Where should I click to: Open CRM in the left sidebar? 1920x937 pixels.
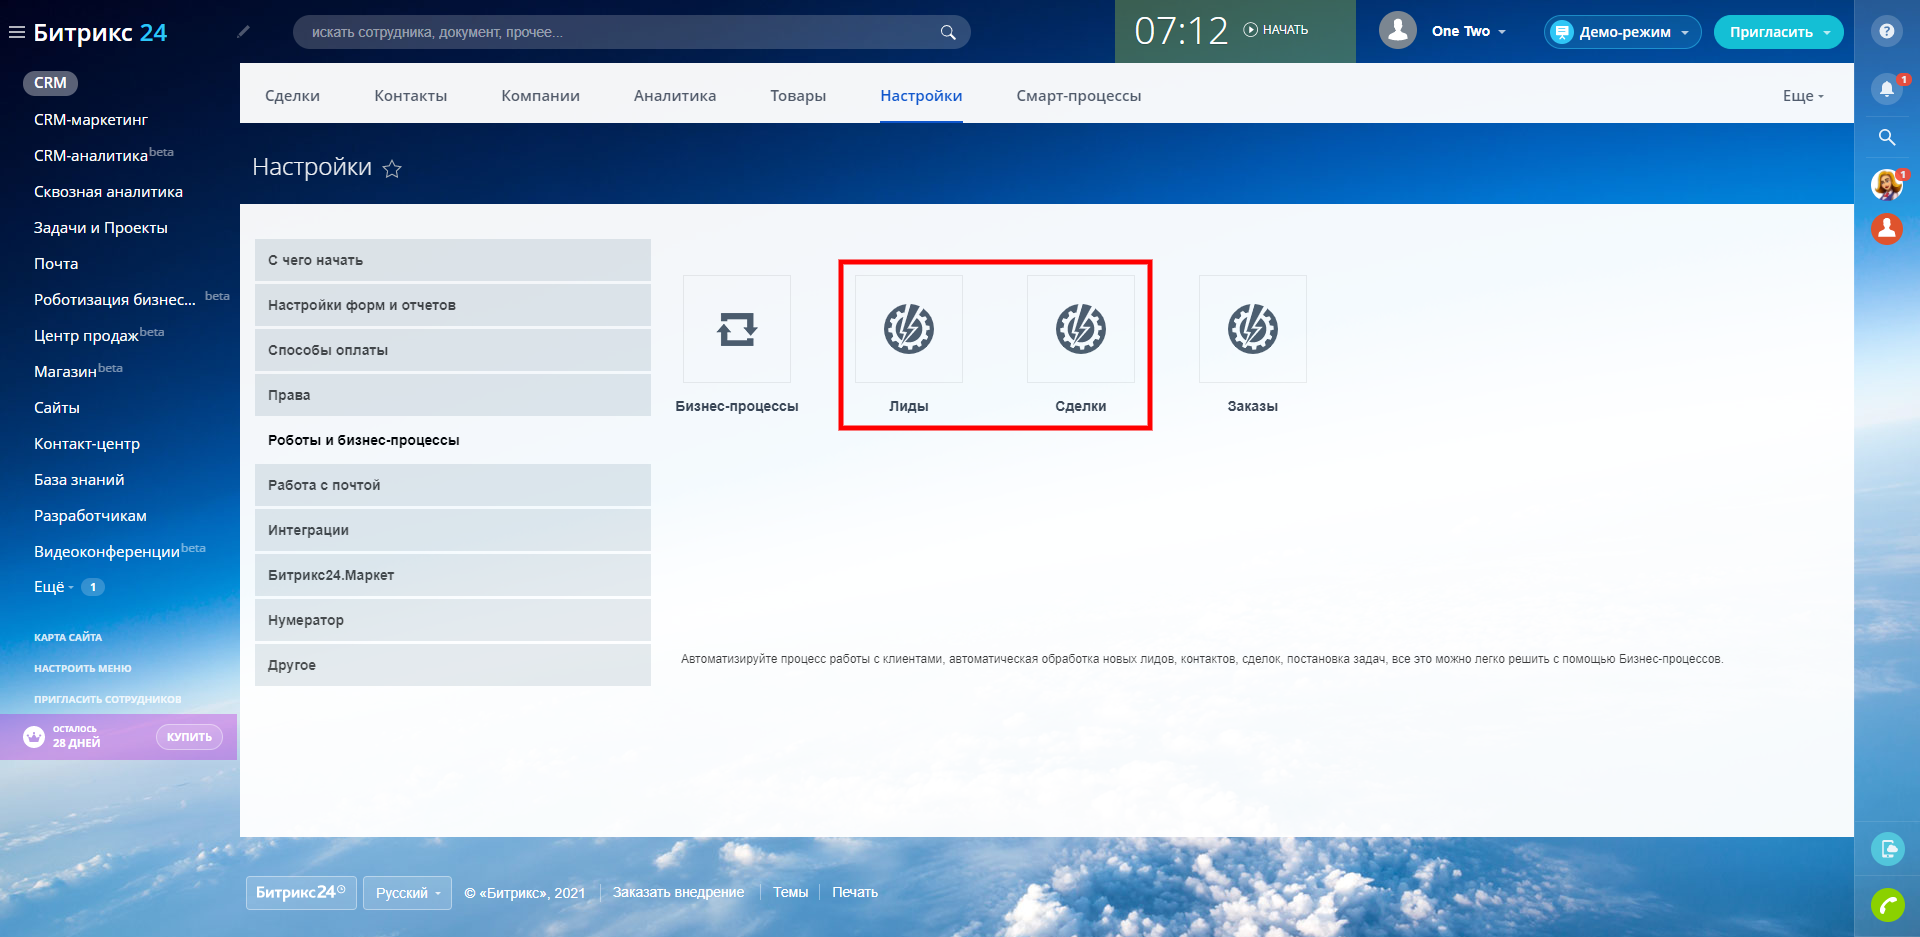[x=50, y=83]
